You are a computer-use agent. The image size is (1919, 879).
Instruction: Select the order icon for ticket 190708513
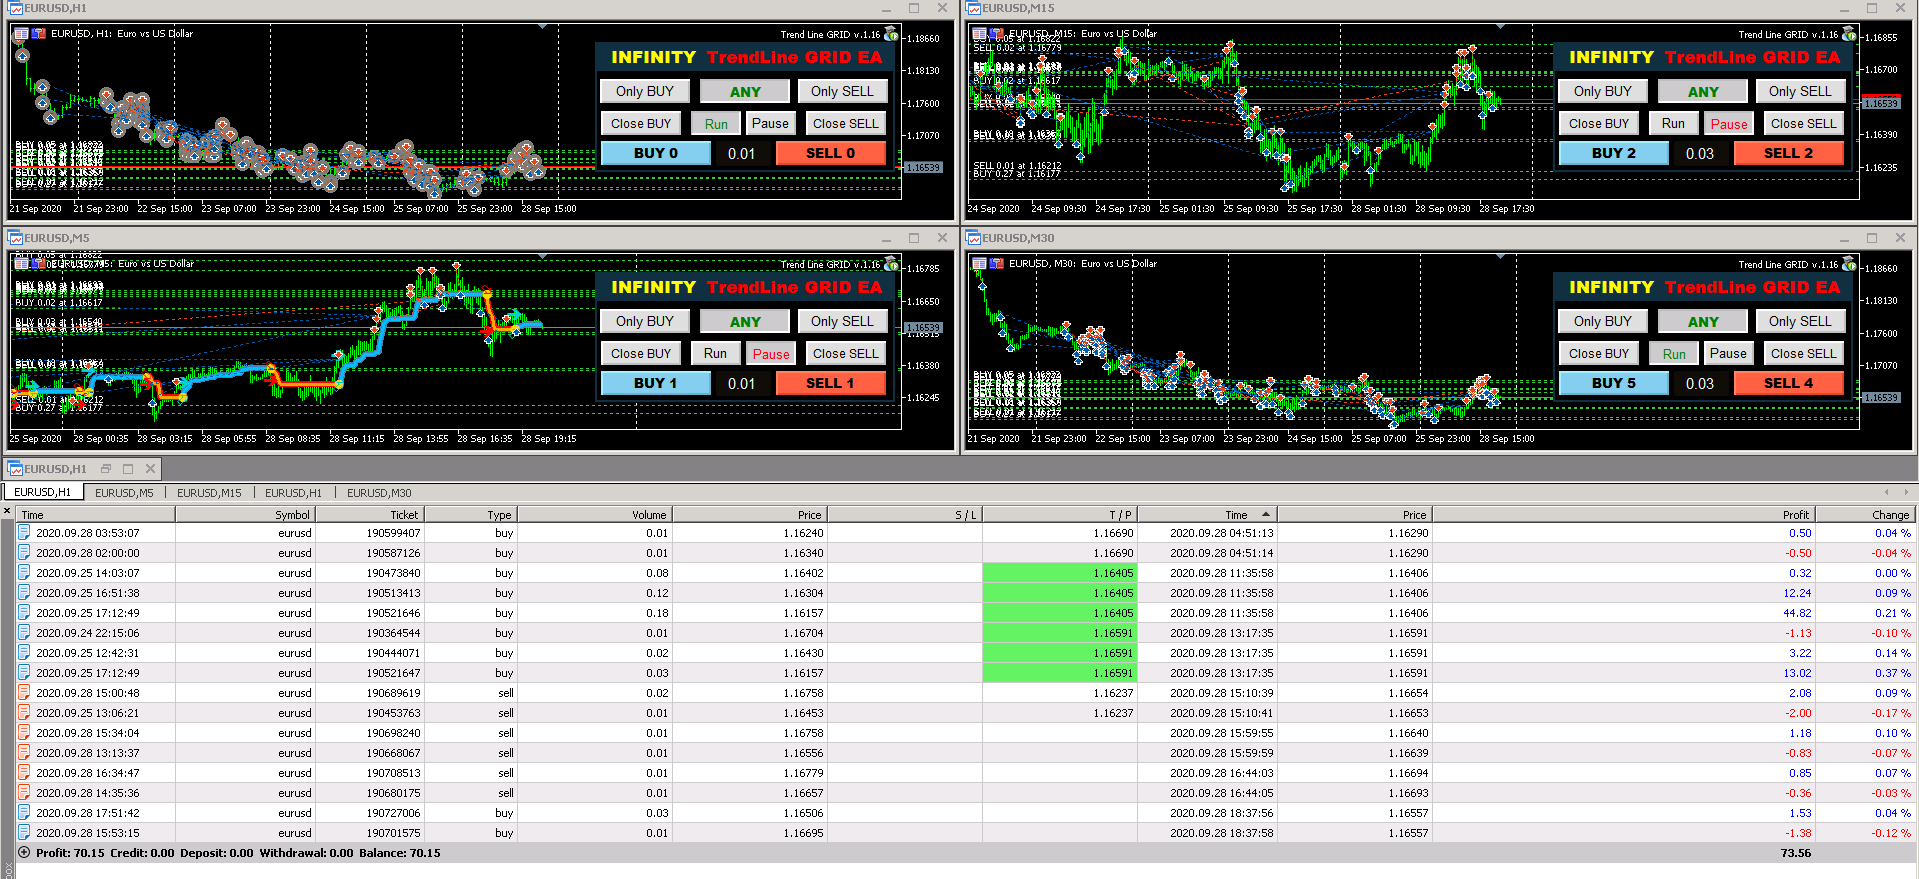(24, 773)
